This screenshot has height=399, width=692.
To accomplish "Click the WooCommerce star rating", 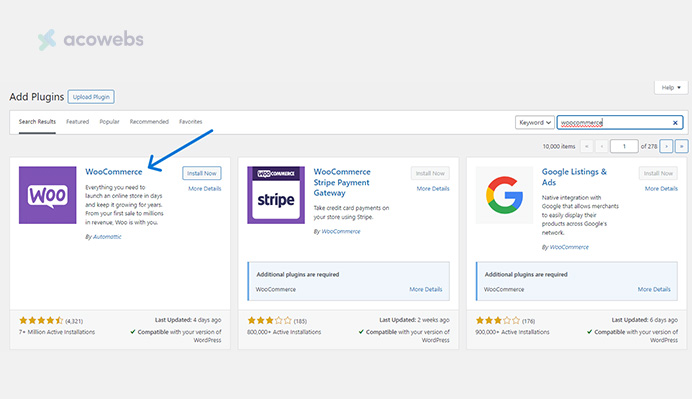I will click(41, 320).
